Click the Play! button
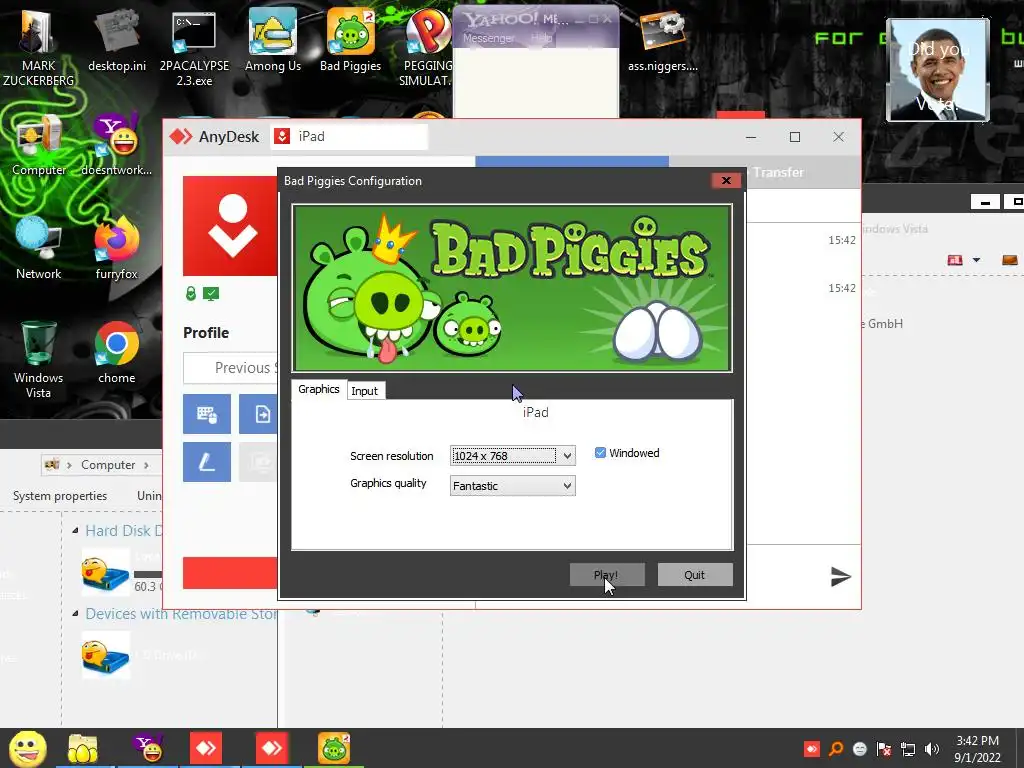The height and width of the screenshot is (768, 1024). (x=607, y=575)
